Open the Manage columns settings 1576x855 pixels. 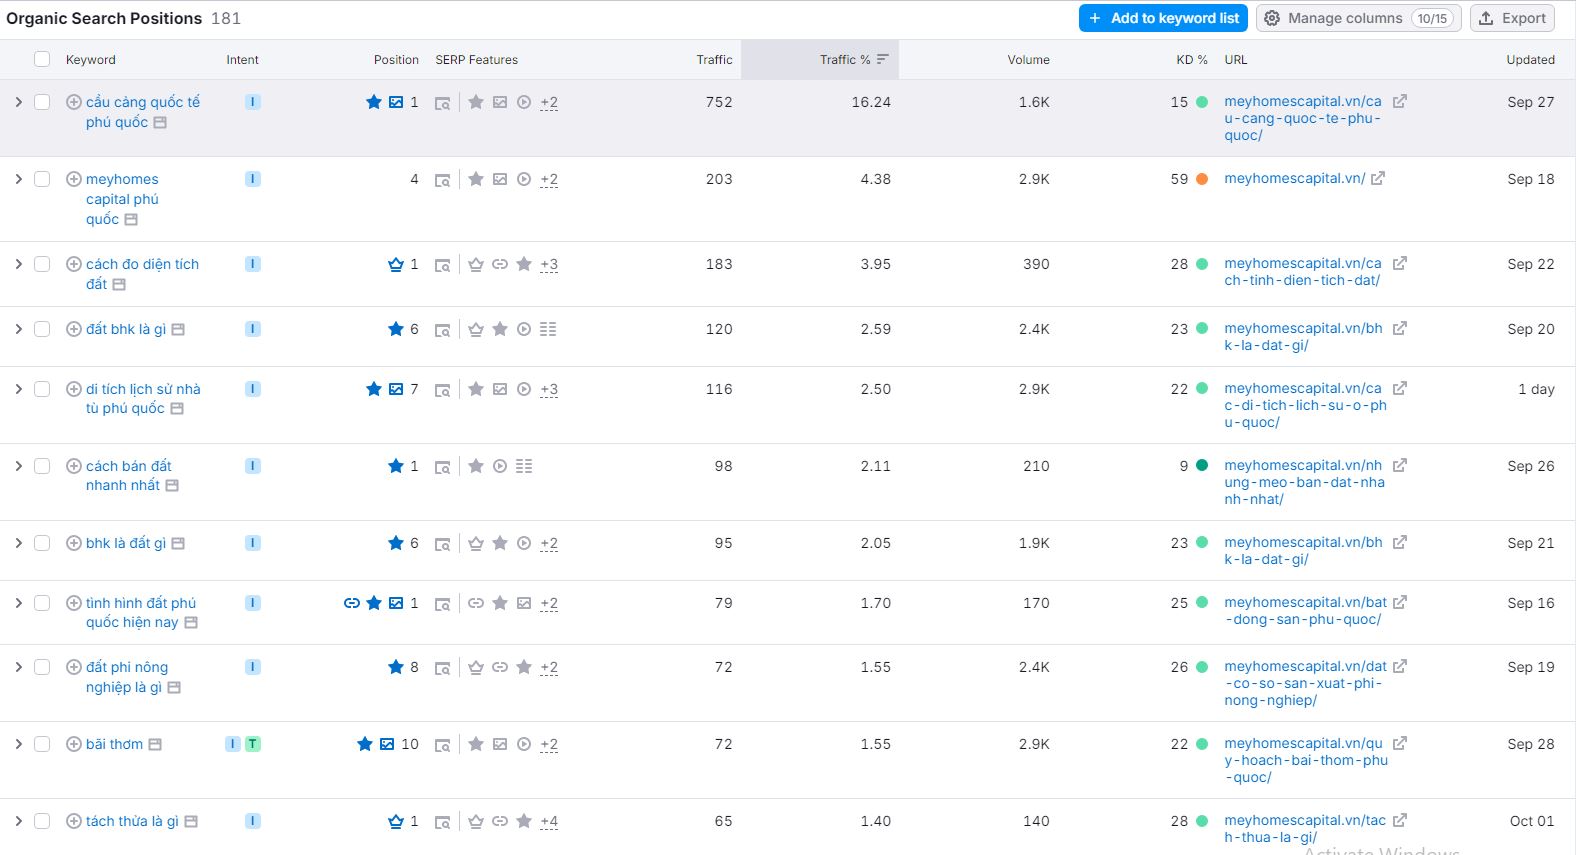pos(1358,18)
